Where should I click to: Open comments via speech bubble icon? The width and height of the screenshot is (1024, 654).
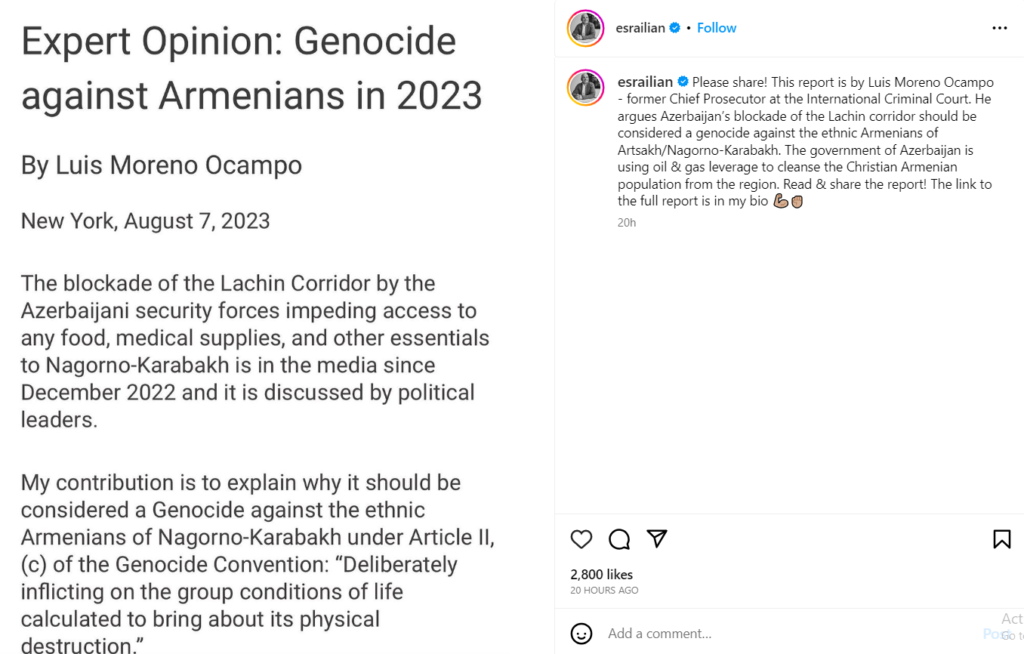click(619, 539)
